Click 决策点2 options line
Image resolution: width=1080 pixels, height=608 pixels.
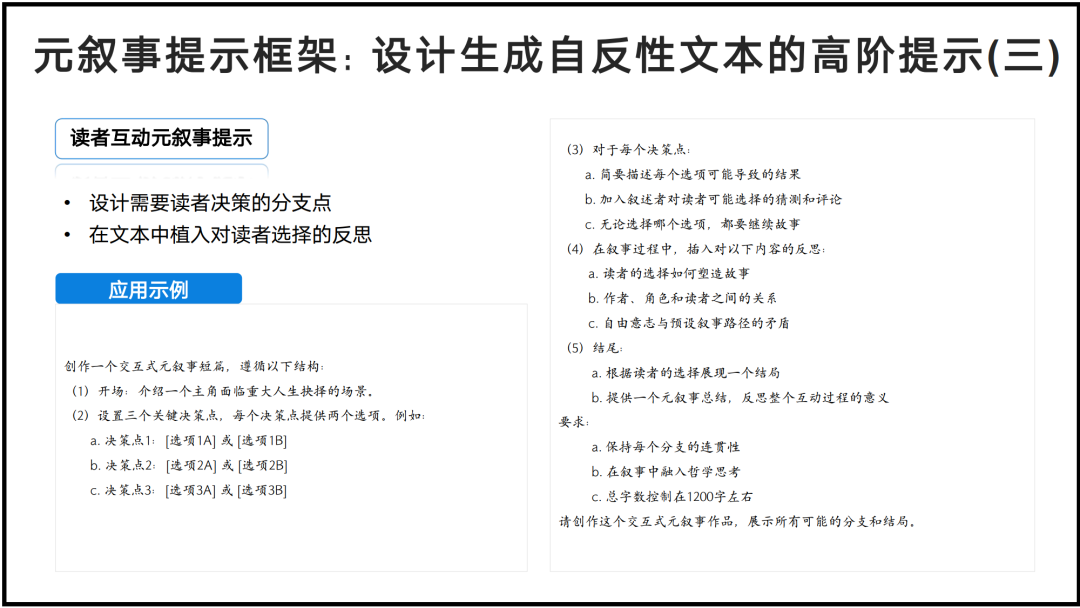click(188, 465)
